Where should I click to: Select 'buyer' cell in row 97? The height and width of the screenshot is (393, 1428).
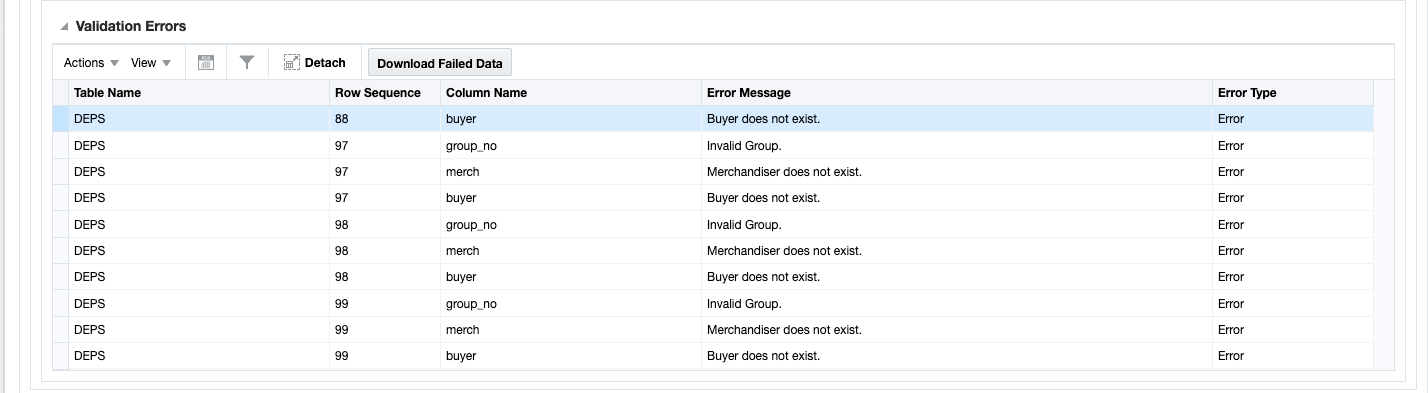571,198
